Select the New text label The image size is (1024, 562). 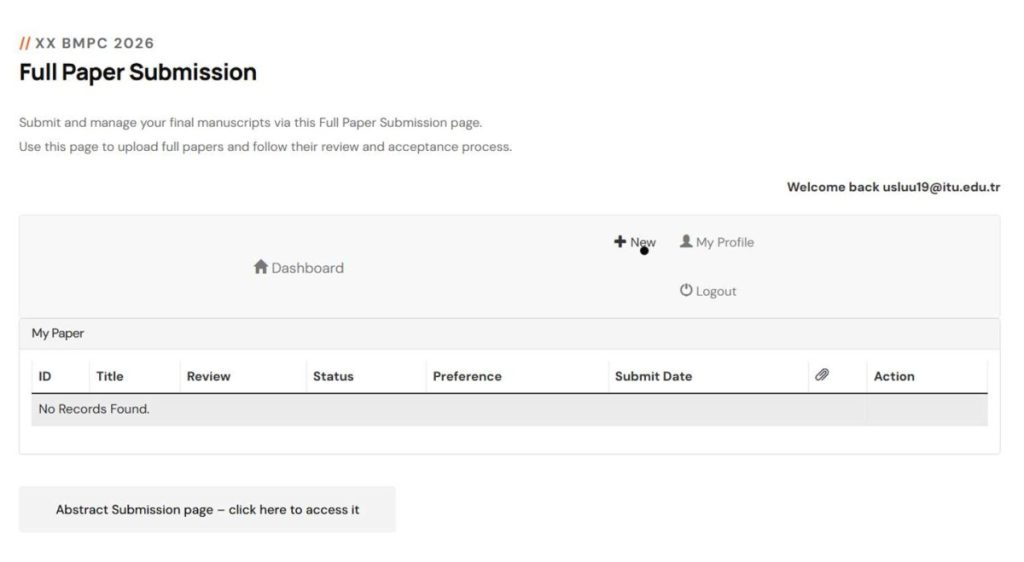click(642, 242)
